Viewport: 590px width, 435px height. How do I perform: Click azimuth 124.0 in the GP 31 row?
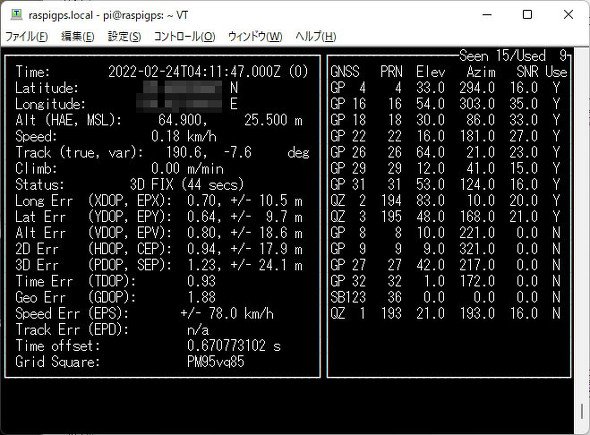(477, 185)
